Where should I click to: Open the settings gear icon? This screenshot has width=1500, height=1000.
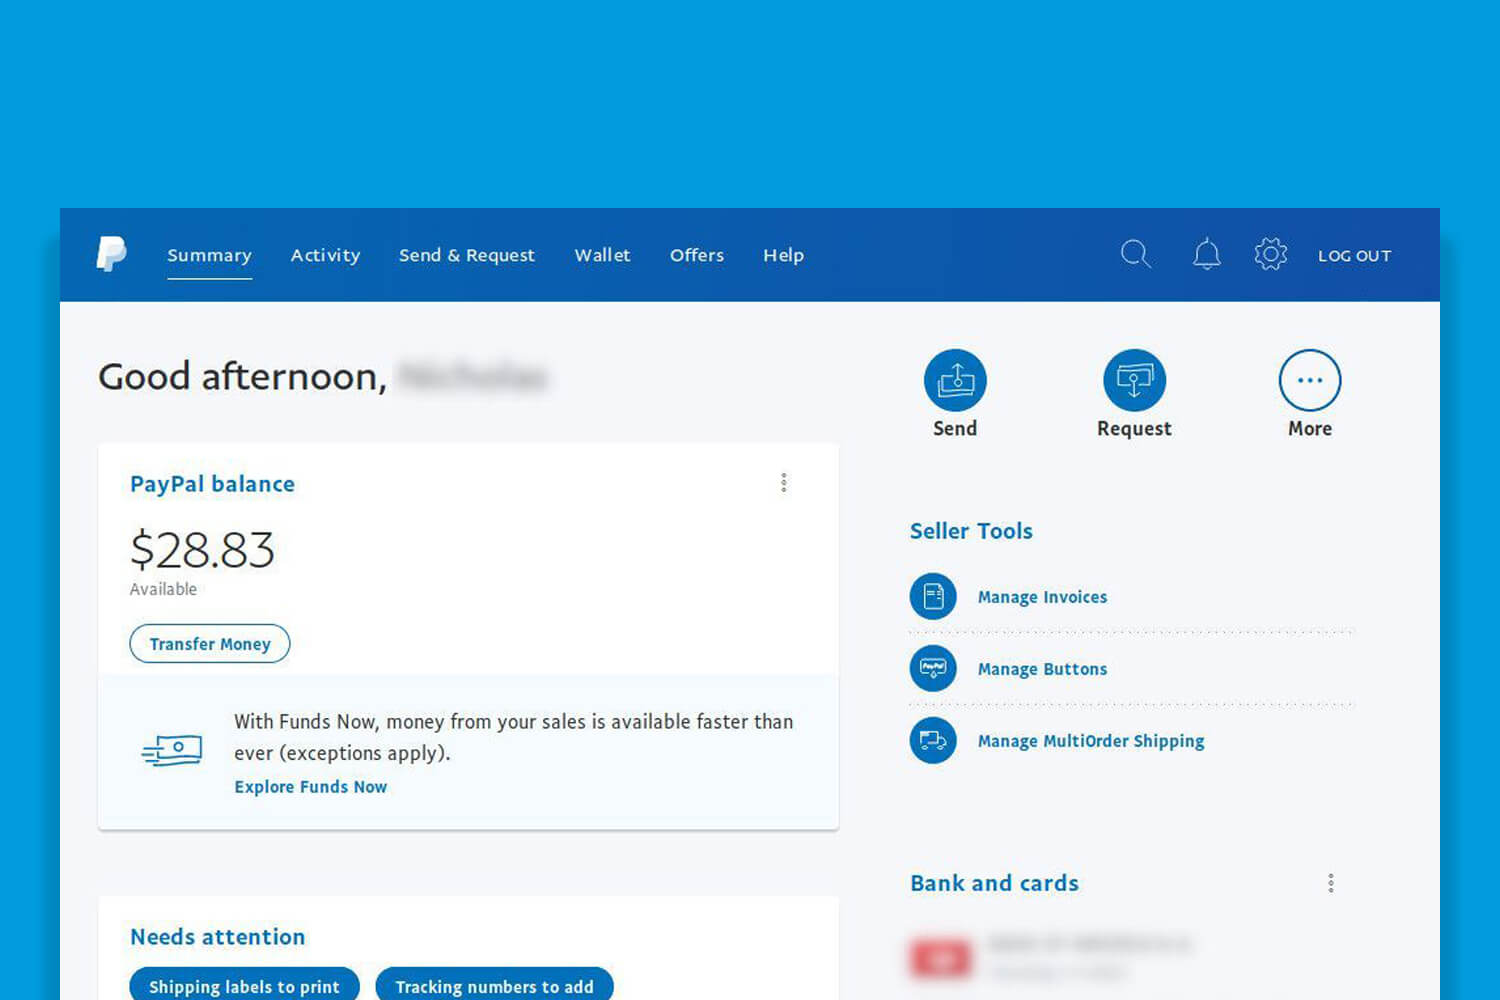(x=1270, y=254)
